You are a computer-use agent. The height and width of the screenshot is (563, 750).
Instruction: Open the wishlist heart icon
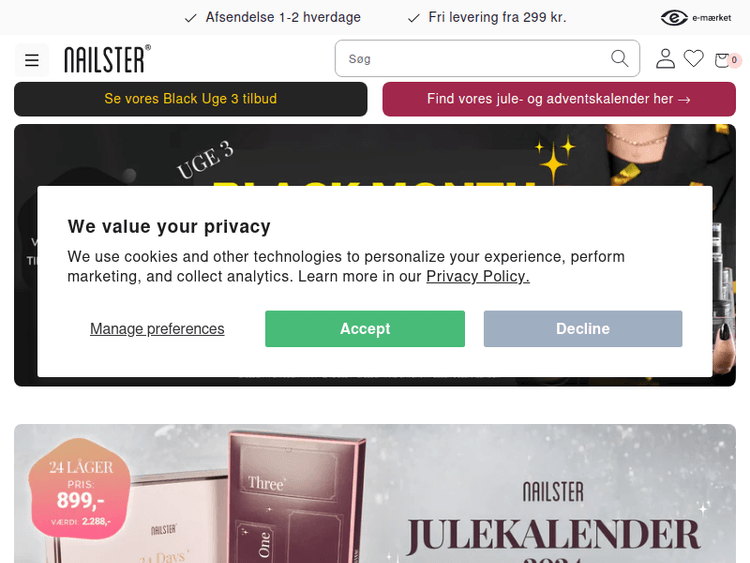(693, 59)
